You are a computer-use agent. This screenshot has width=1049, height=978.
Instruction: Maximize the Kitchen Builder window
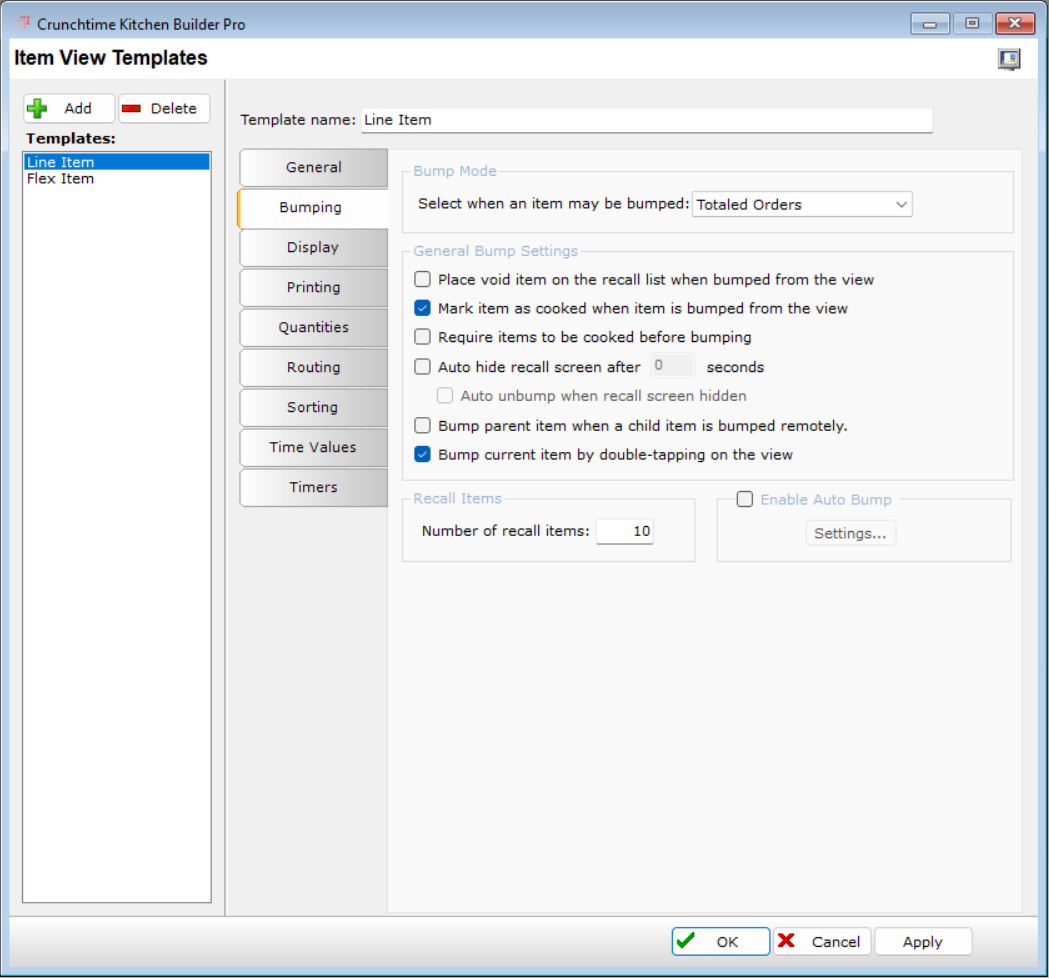[x=971, y=24]
